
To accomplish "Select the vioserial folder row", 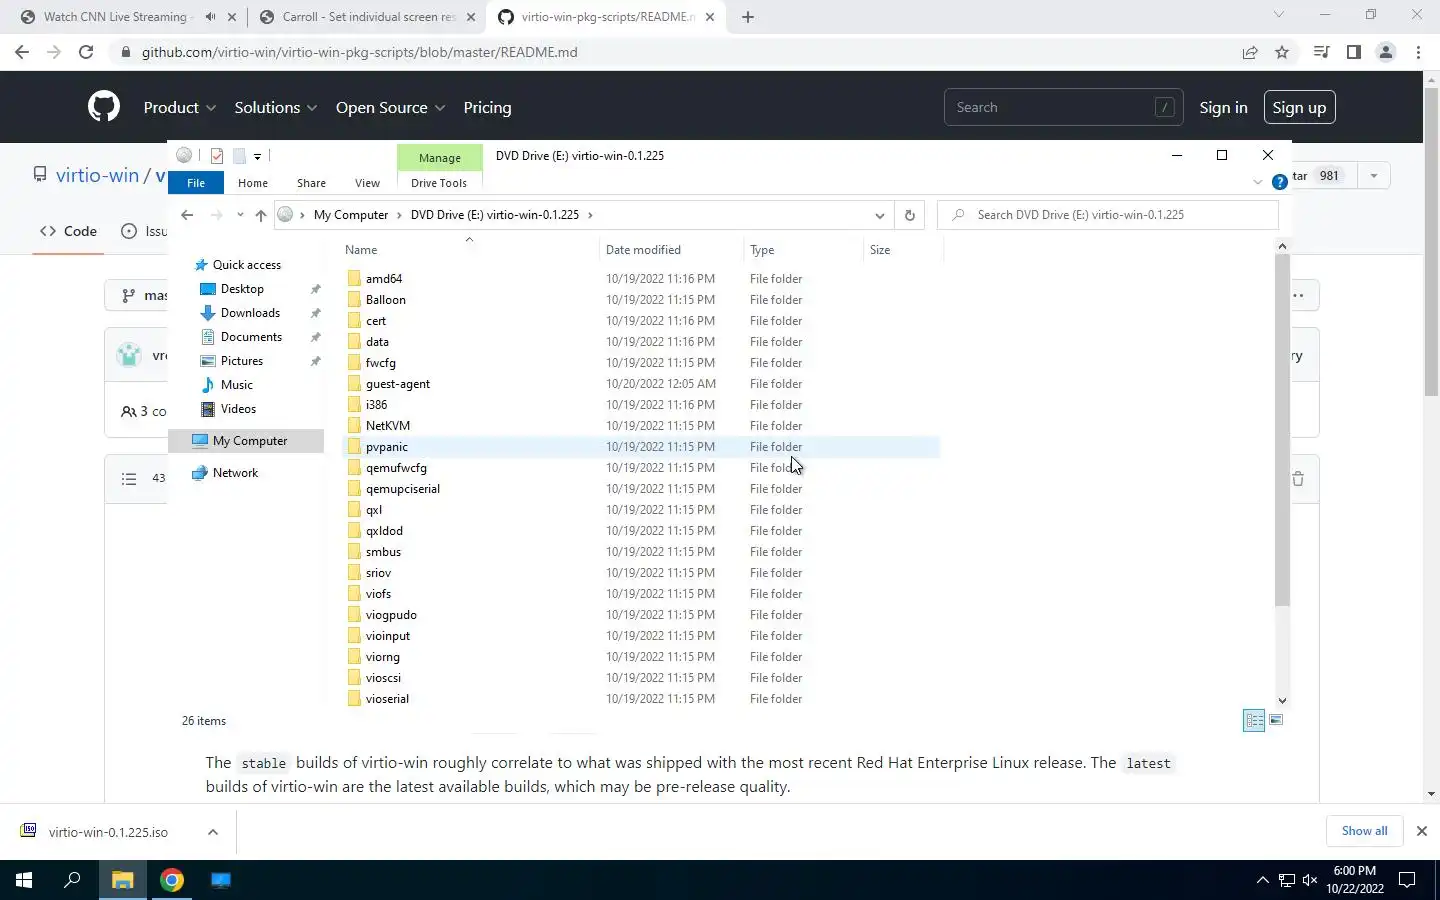I will 640,699.
